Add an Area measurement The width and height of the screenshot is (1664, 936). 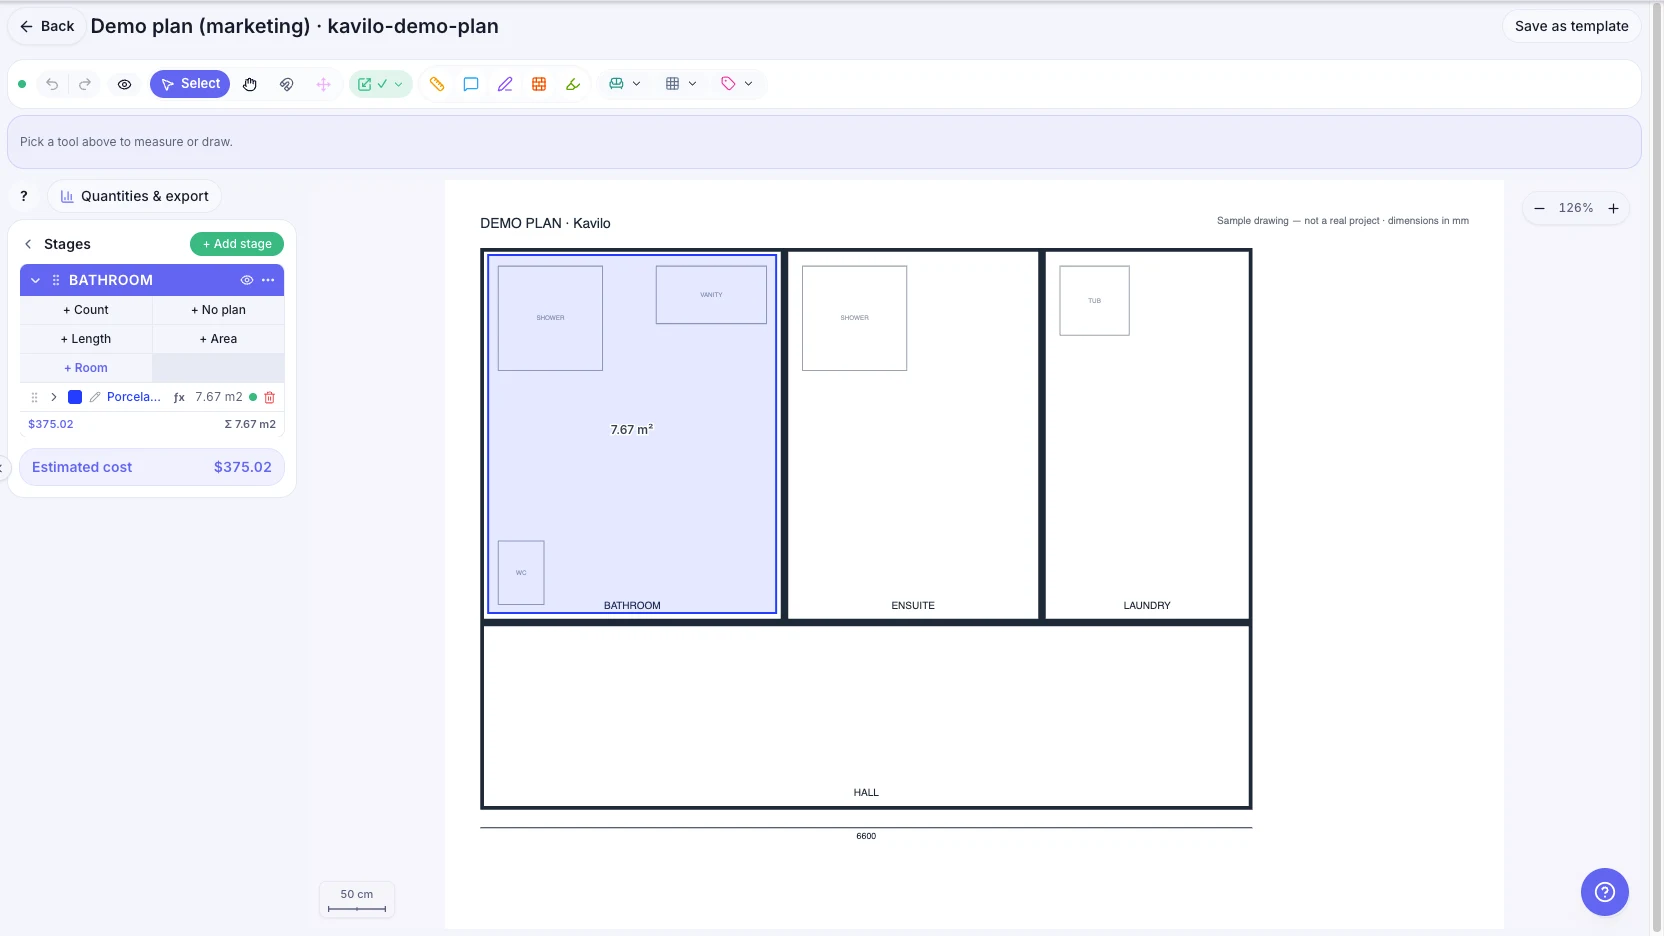click(218, 339)
